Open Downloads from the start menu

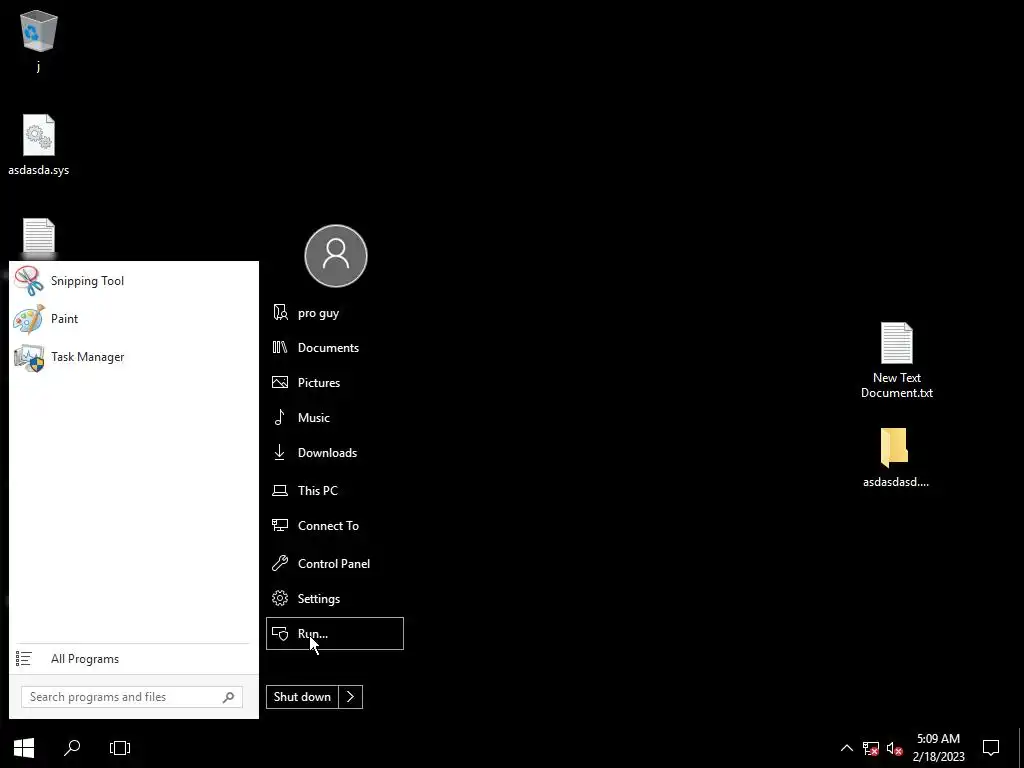[x=334, y=453]
